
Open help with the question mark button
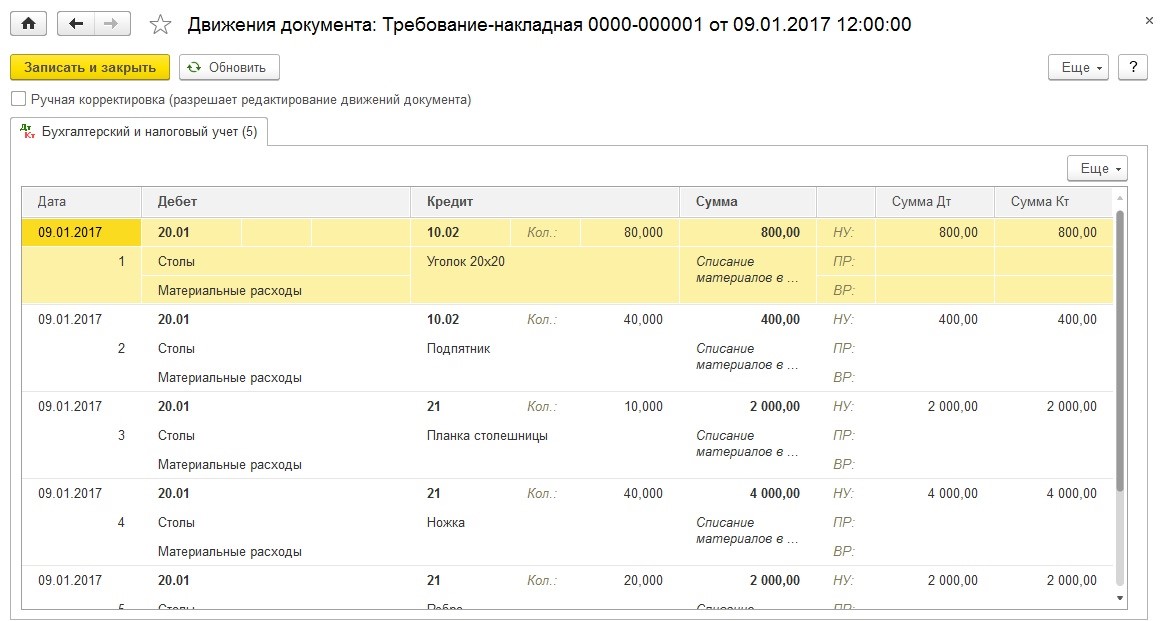click(x=1133, y=68)
